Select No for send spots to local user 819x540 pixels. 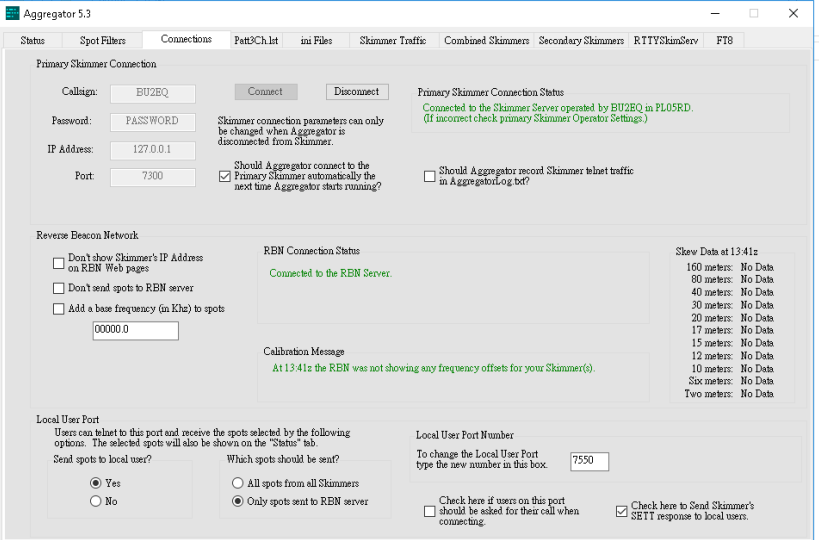point(96,501)
